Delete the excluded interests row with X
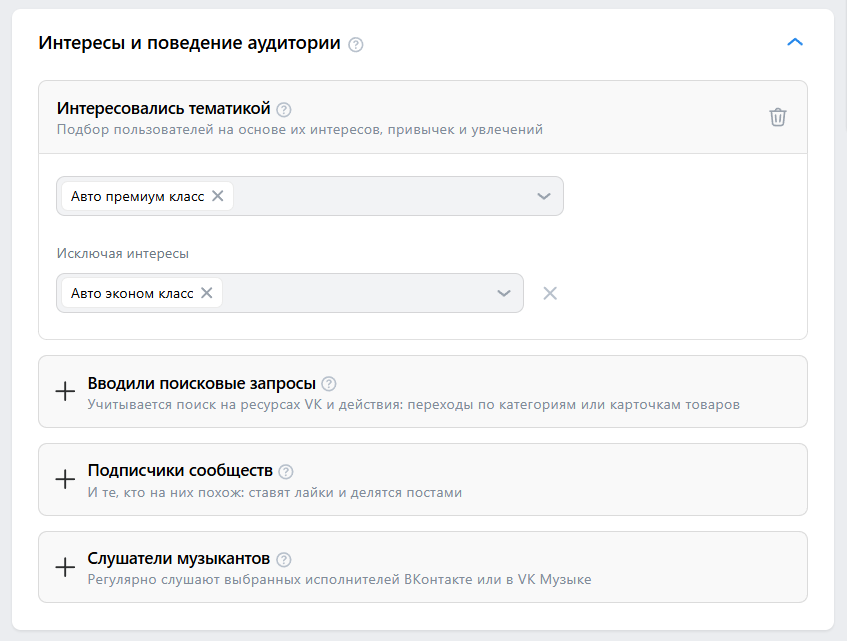 (x=549, y=293)
